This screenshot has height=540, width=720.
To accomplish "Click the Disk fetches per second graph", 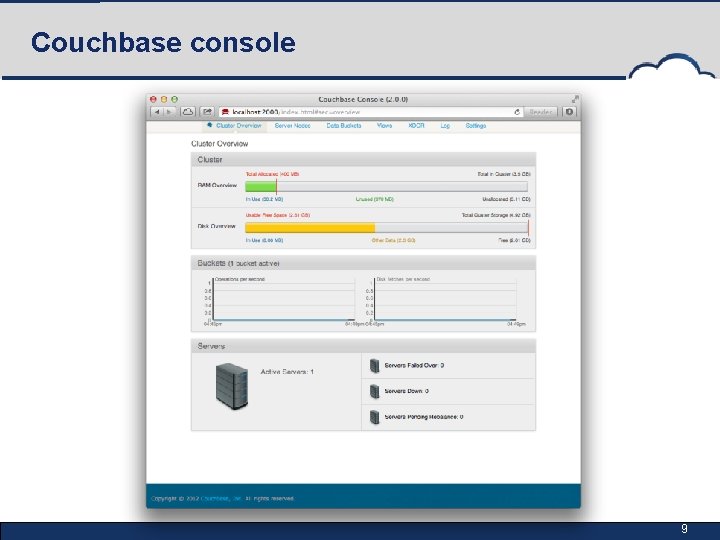I will tap(444, 300).
